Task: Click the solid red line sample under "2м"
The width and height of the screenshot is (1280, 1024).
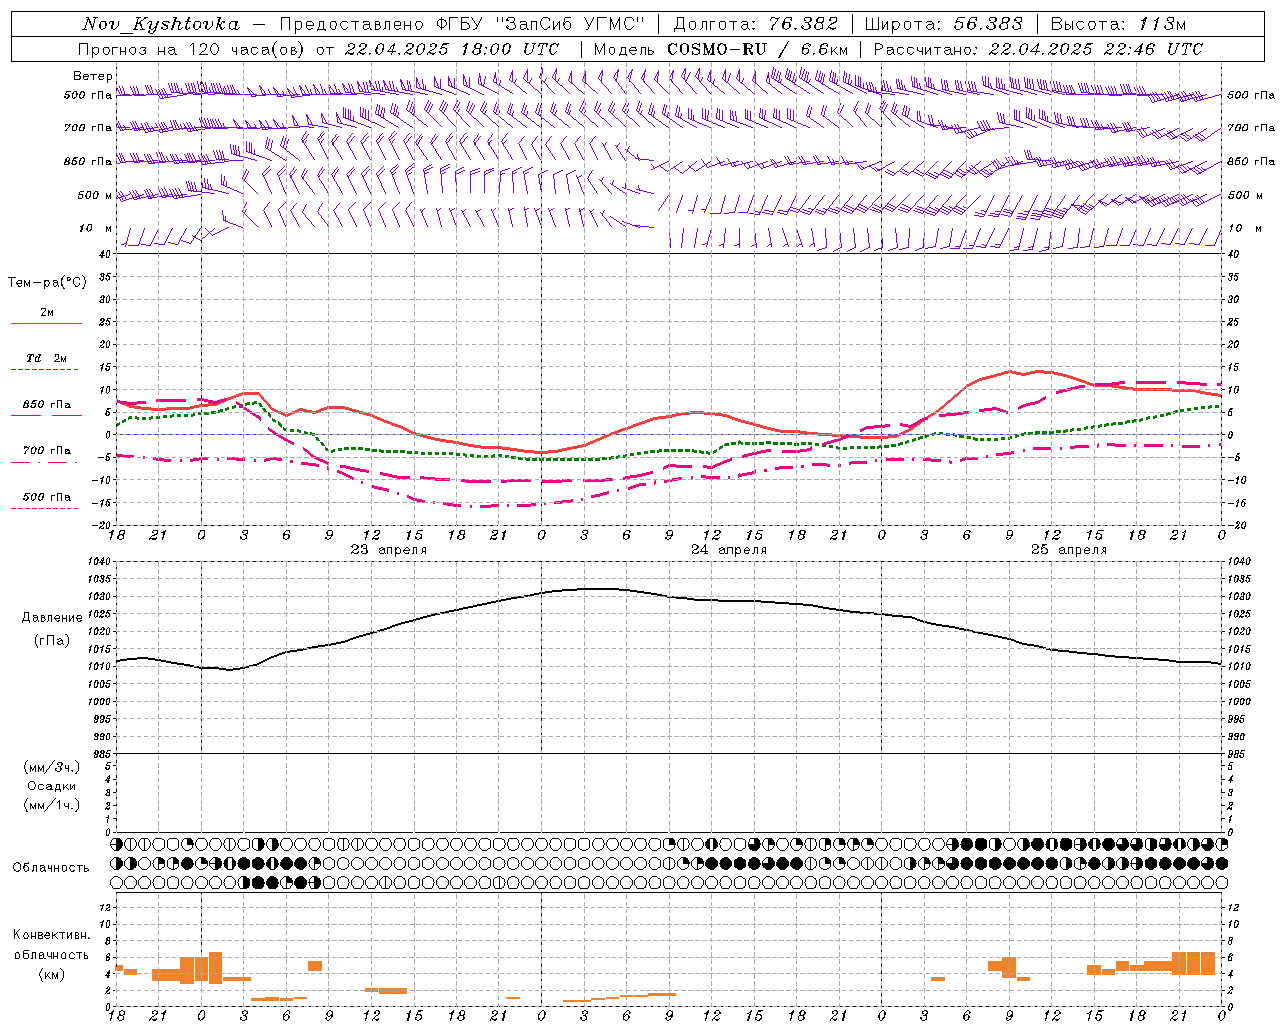Action: point(46,324)
